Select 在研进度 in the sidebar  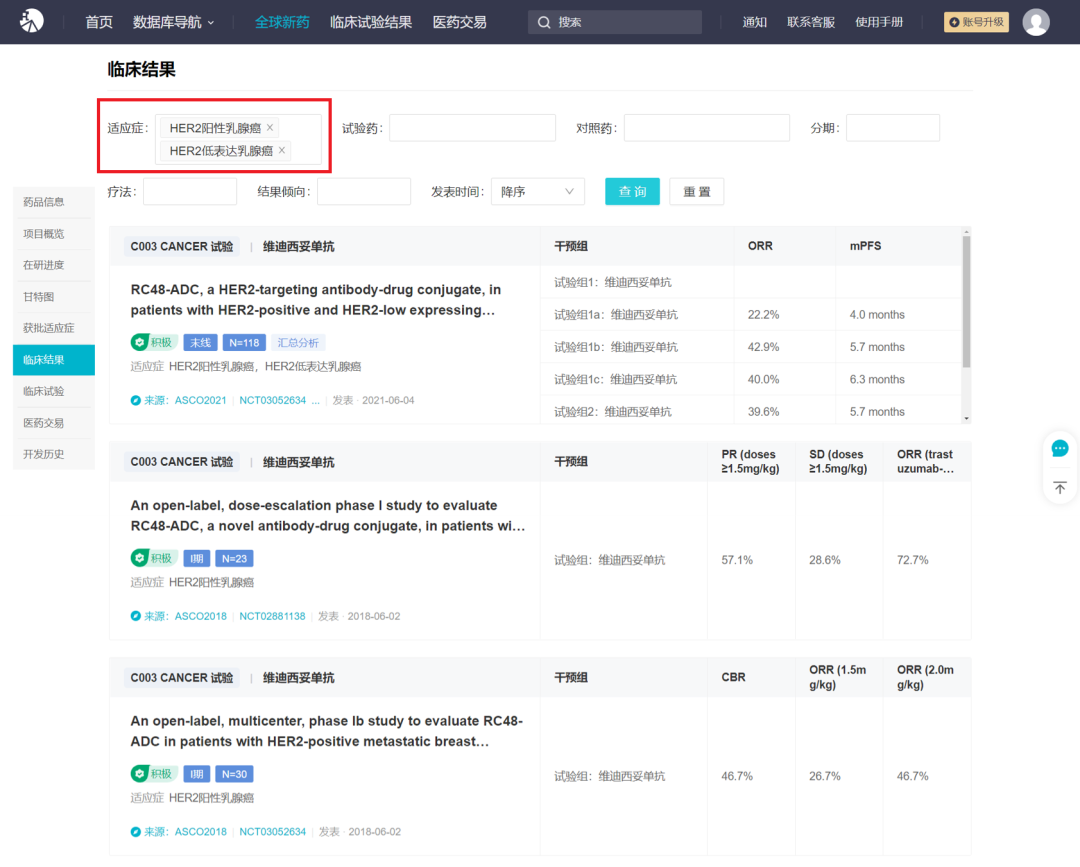tap(54, 265)
